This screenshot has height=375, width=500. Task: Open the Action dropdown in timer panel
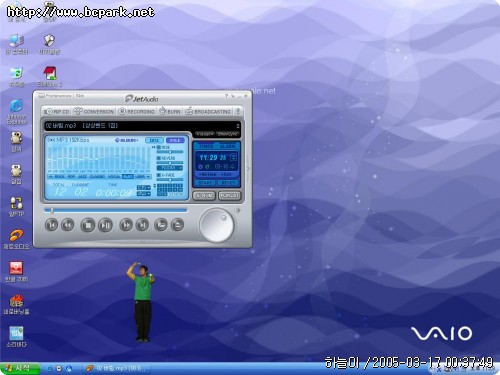pyautogui.click(x=207, y=175)
